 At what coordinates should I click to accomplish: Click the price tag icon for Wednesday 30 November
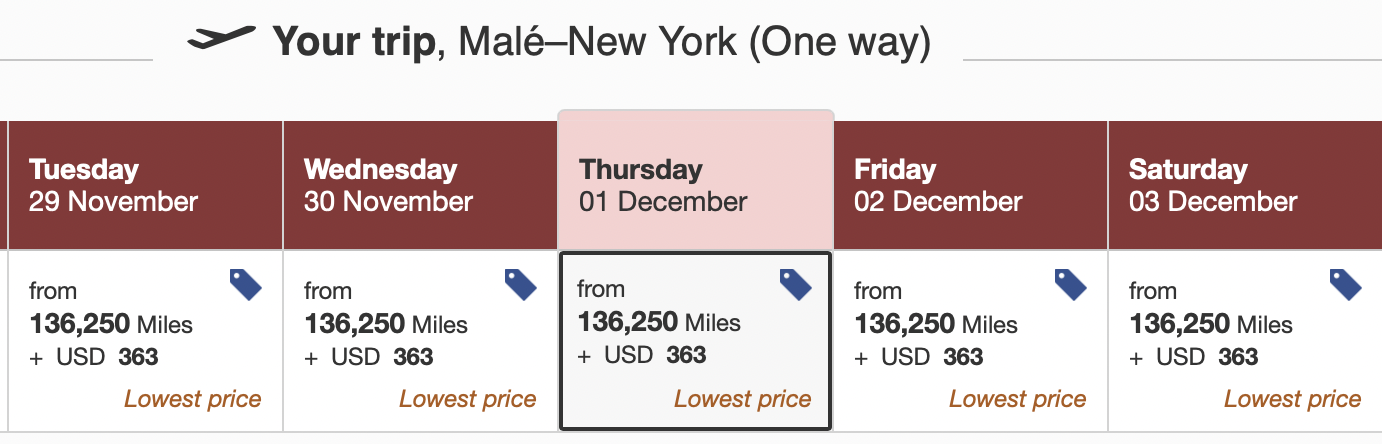coord(520,285)
